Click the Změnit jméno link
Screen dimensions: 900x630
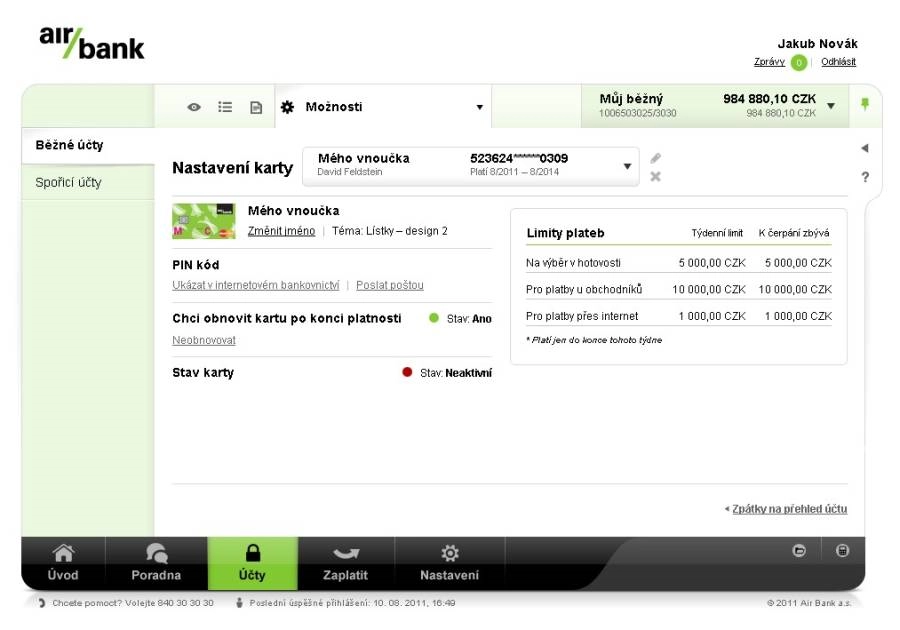[x=281, y=231]
